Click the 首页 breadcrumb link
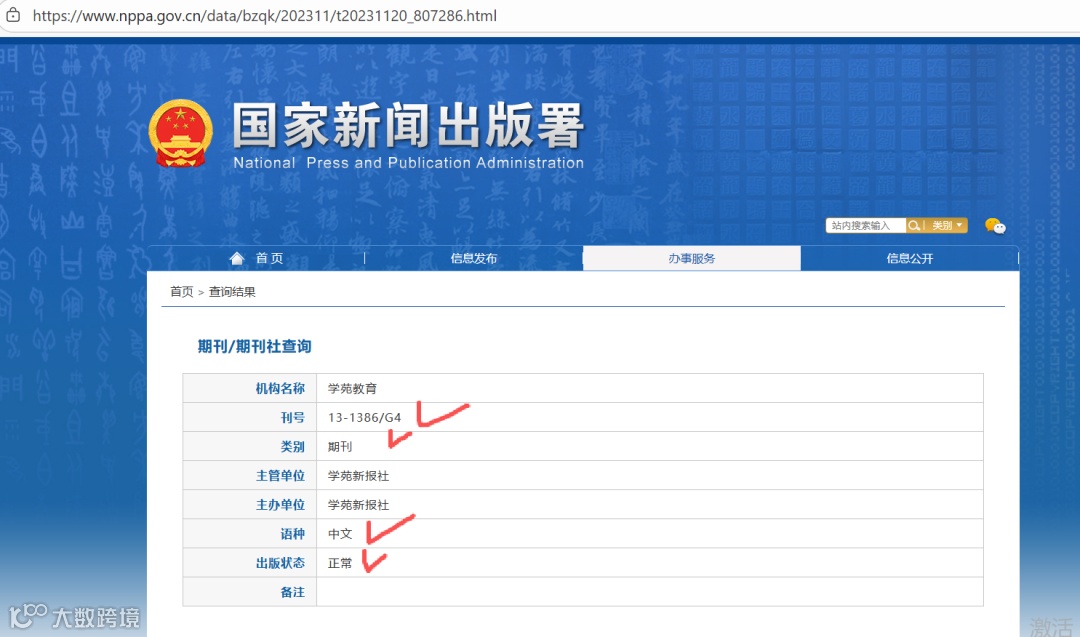Image resolution: width=1080 pixels, height=637 pixels. tap(182, 292)
